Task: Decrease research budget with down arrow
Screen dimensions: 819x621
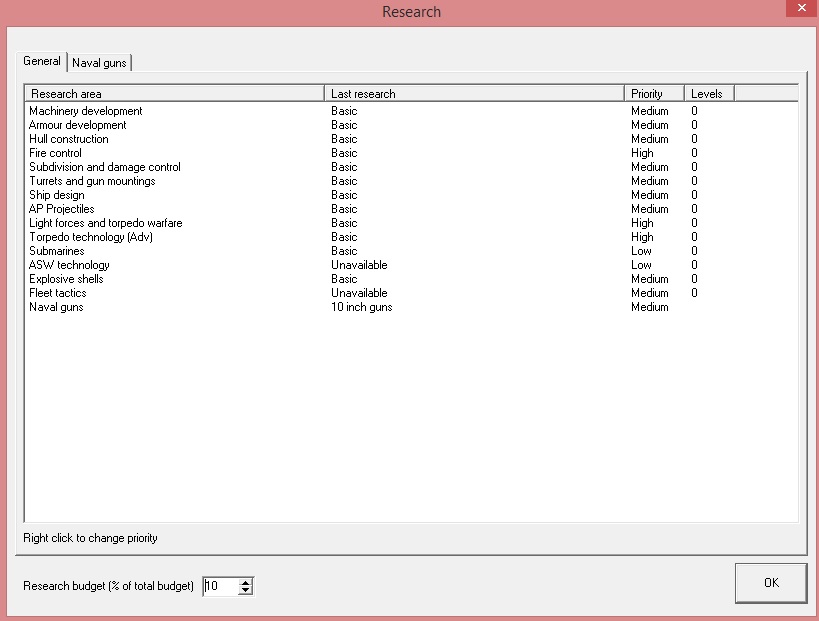Action: point(245,590)
